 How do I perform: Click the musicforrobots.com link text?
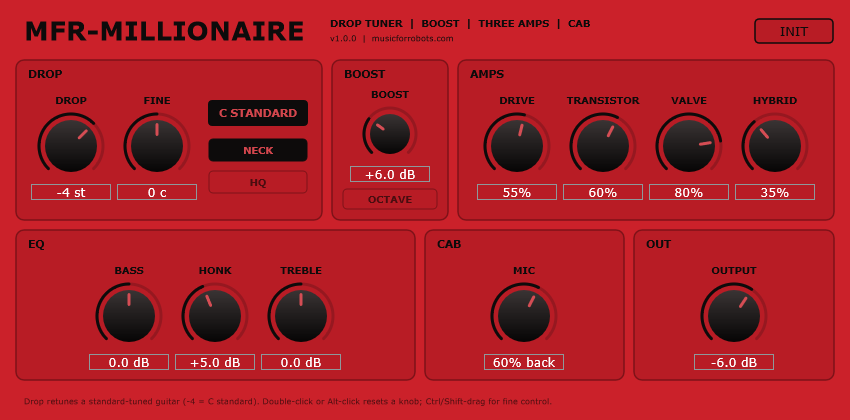point(413,38)
